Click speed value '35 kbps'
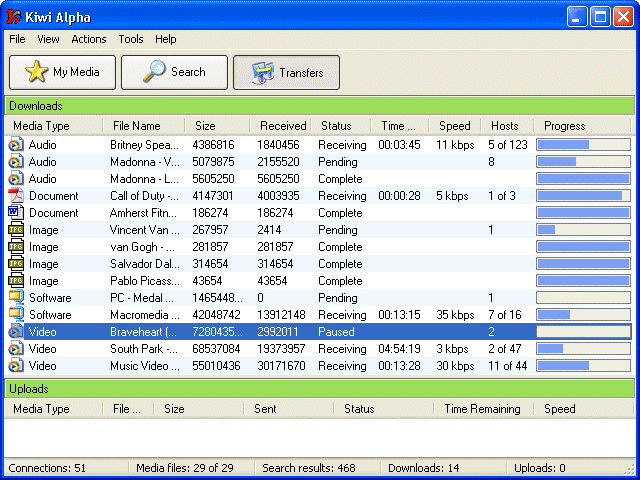640x480 pixels. click(x=455, y=315)
